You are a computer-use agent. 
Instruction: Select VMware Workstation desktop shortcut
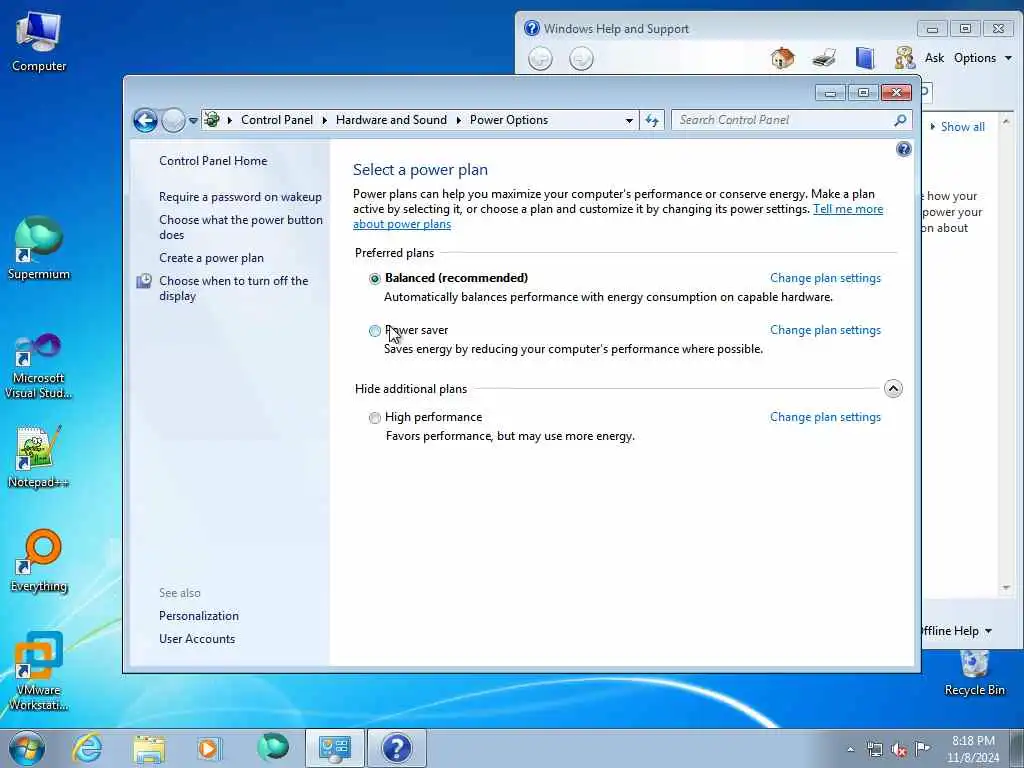39,671
